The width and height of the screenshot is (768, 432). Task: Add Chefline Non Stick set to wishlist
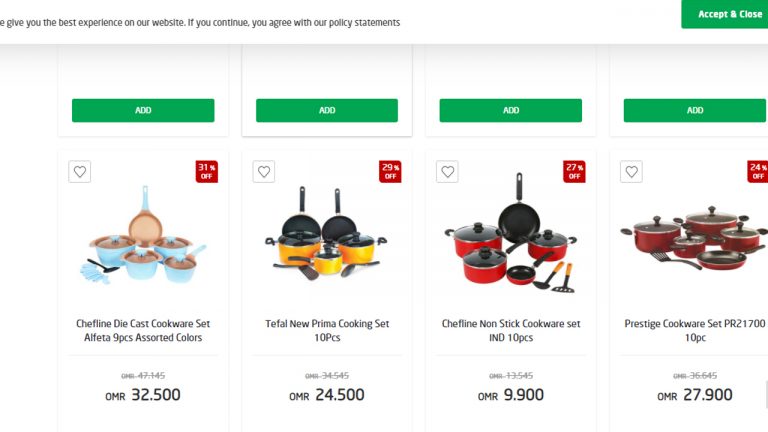(447, 172)
